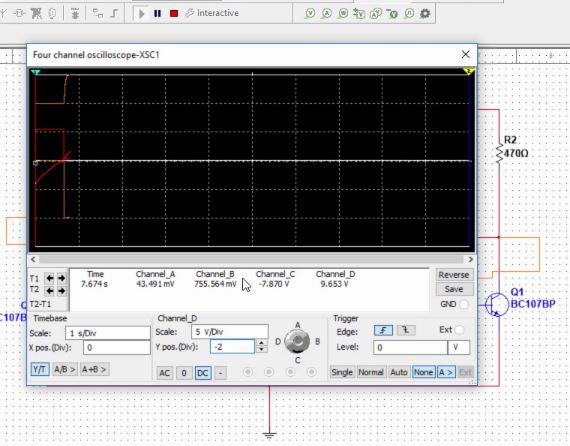
Task: Click the Reverse button
Action: point(454,275)
